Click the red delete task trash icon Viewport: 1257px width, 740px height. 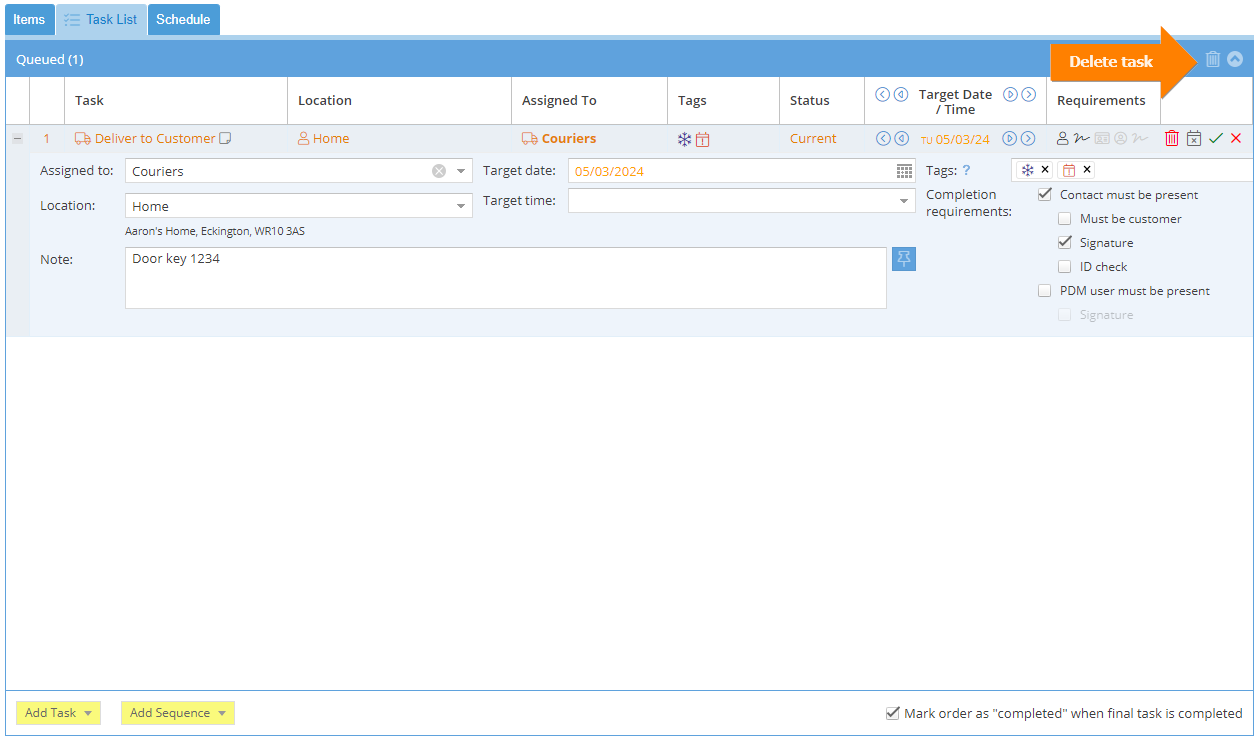tap(1172, 139)
